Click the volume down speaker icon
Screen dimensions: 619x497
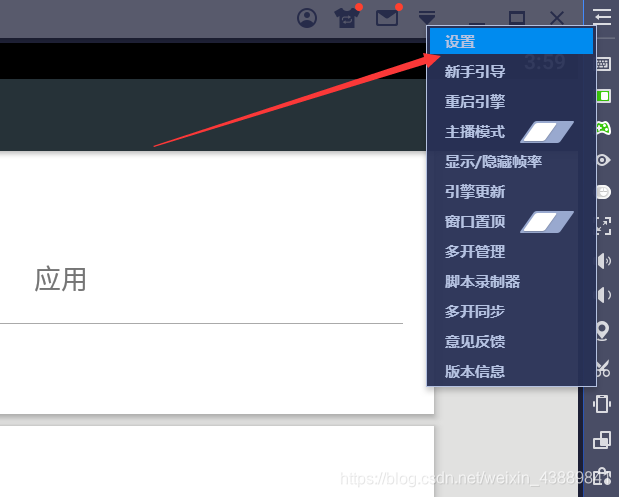[604, 295]
